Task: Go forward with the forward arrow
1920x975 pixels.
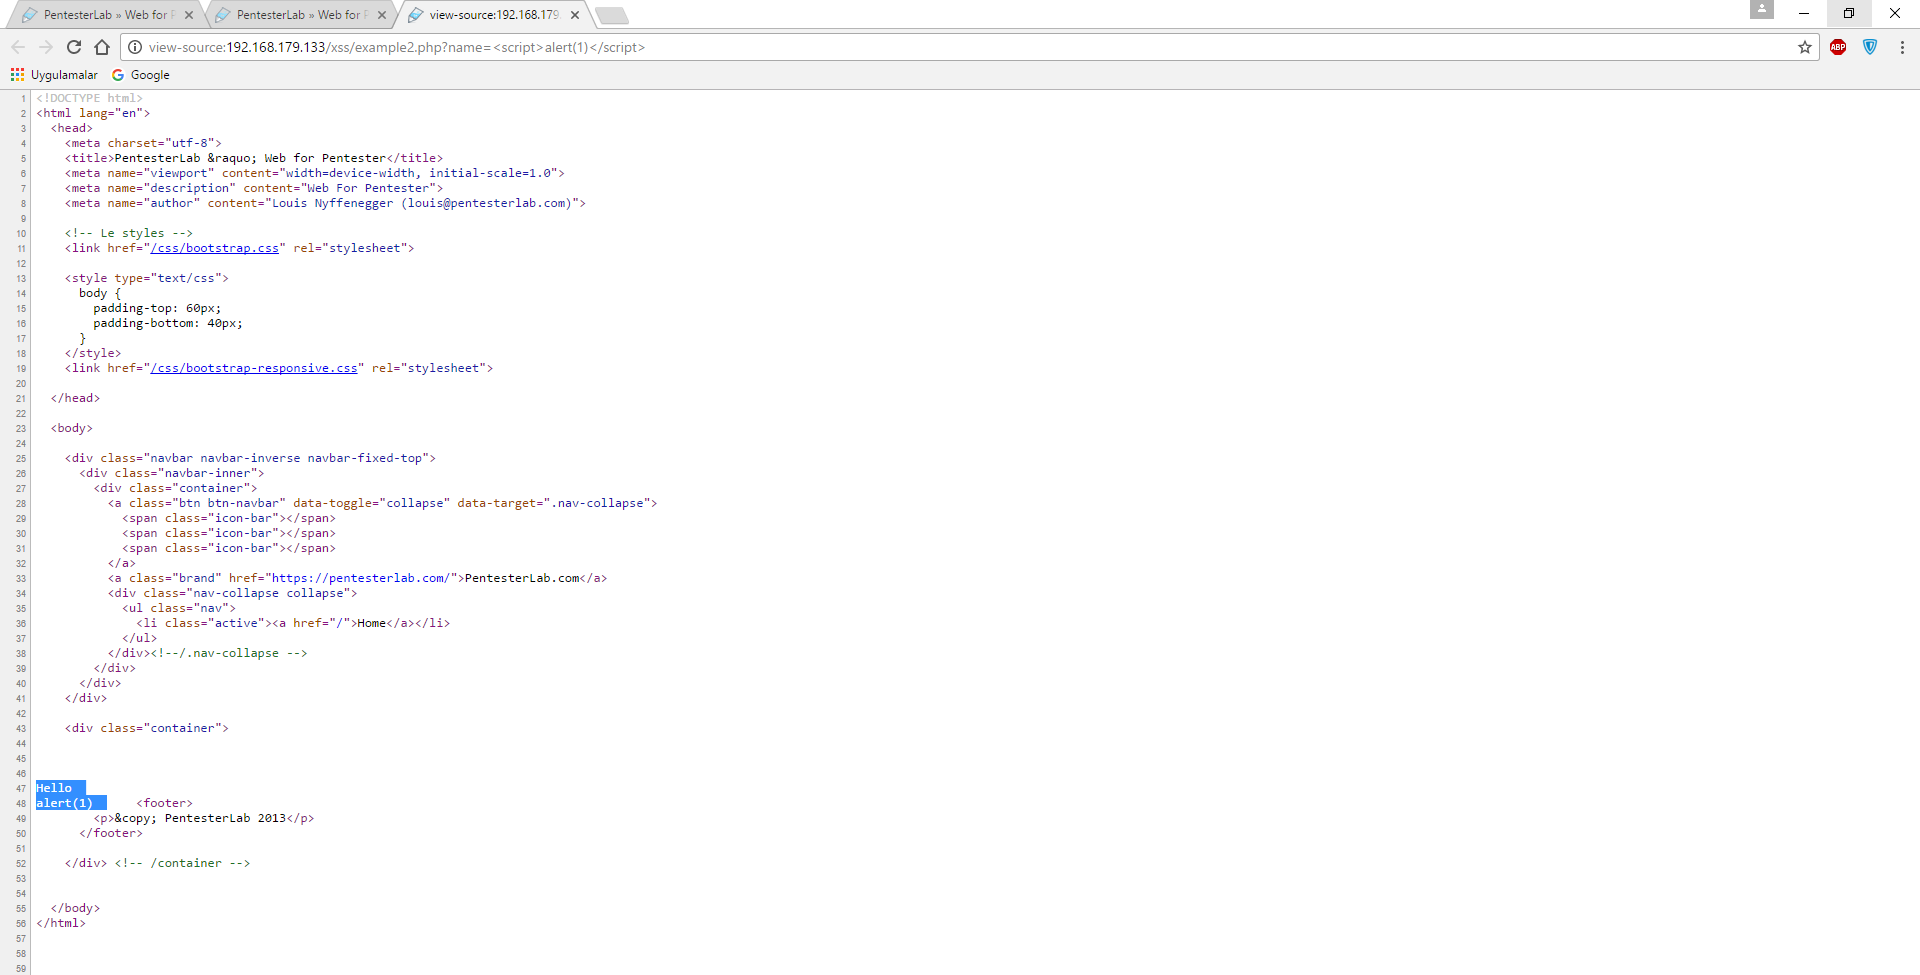Action: (46, 47)
